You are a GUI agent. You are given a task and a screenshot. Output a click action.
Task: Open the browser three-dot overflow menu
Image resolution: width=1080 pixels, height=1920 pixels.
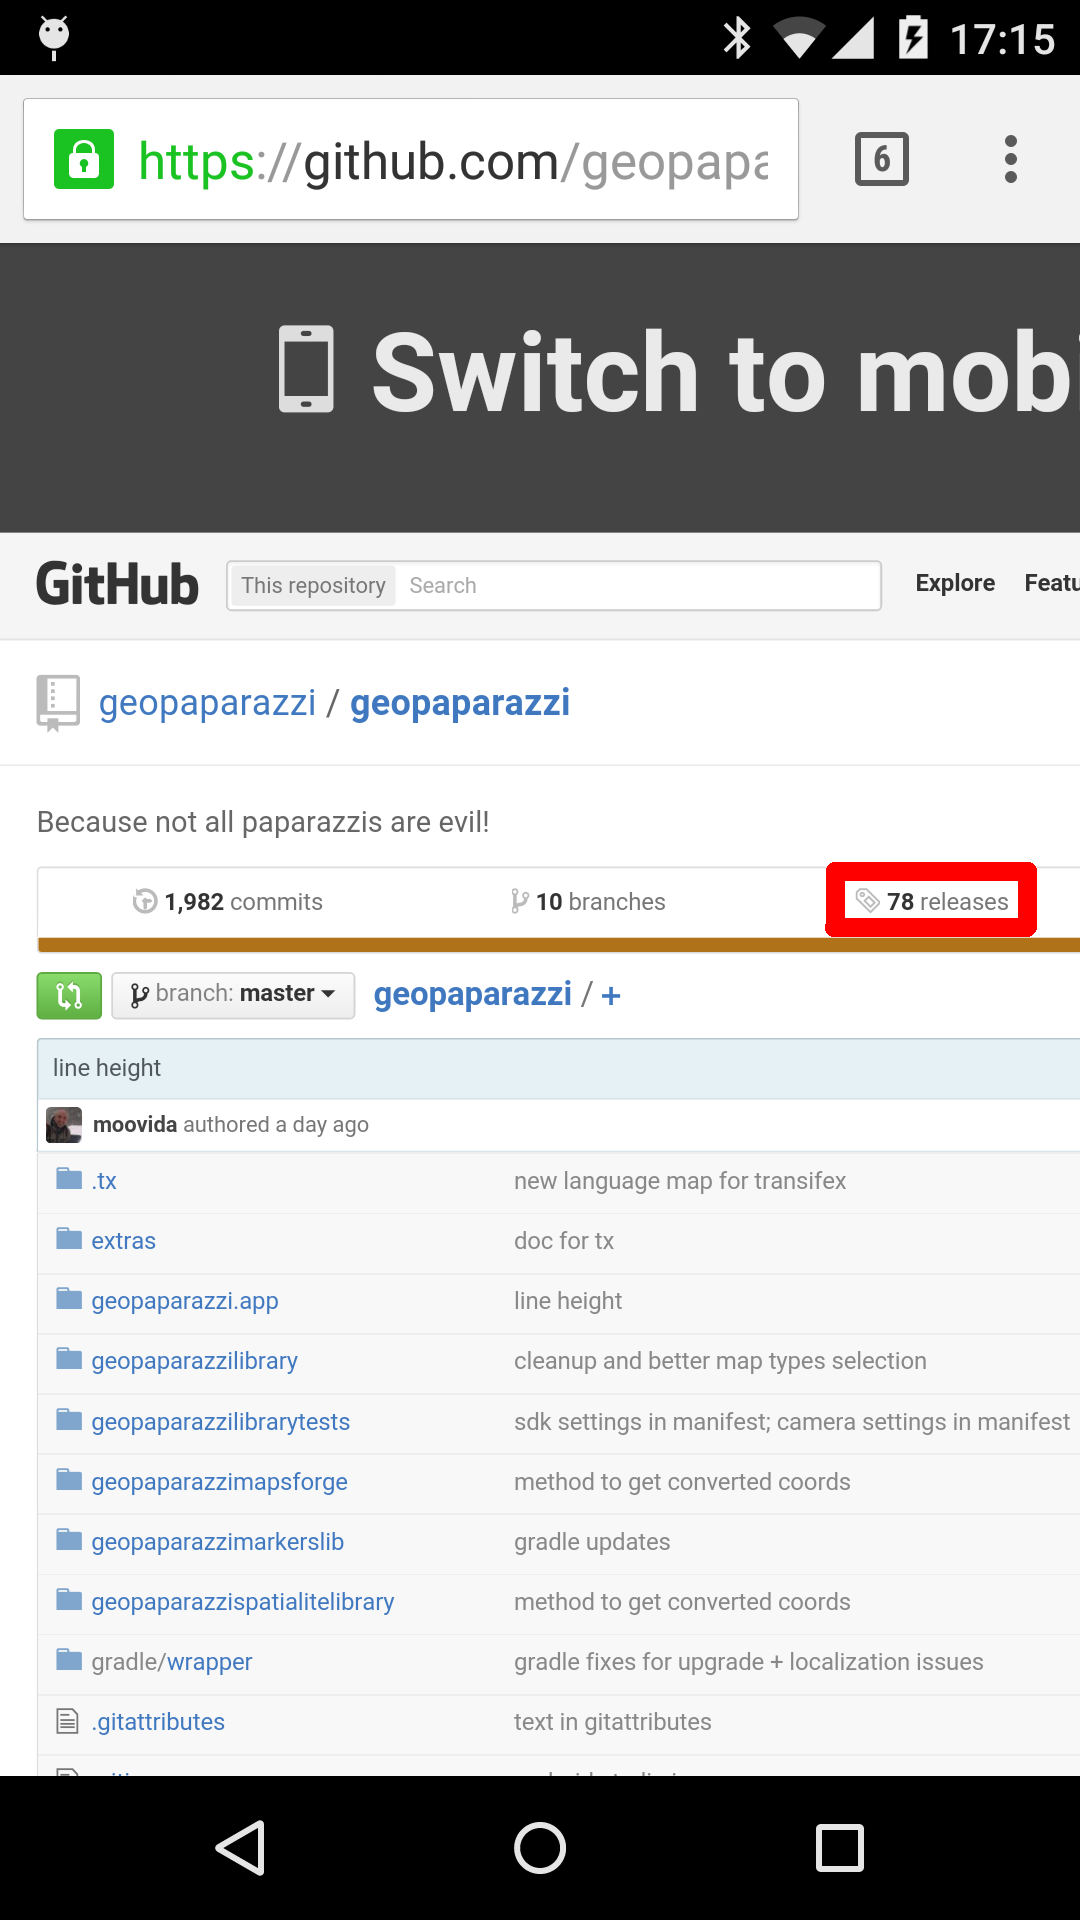tap(1011, 159)
